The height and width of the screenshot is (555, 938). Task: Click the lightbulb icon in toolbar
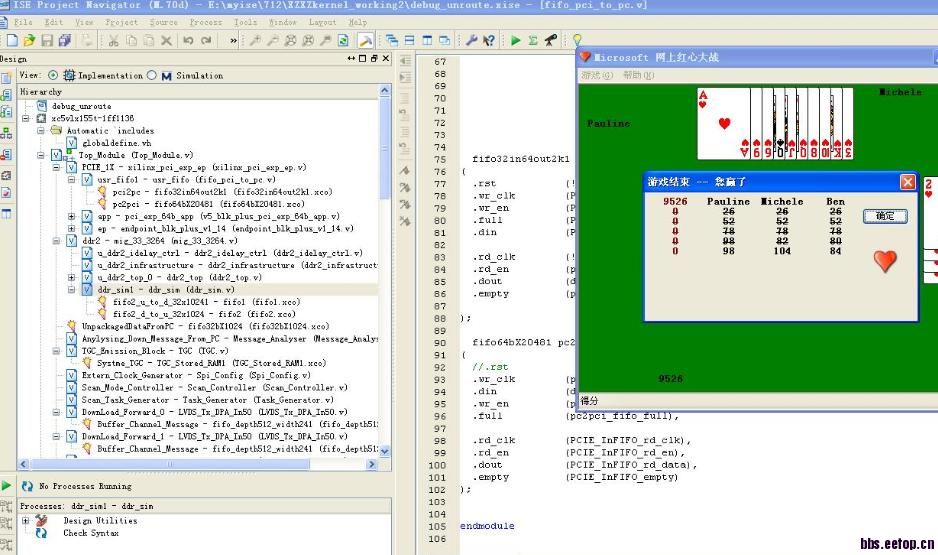577,40
